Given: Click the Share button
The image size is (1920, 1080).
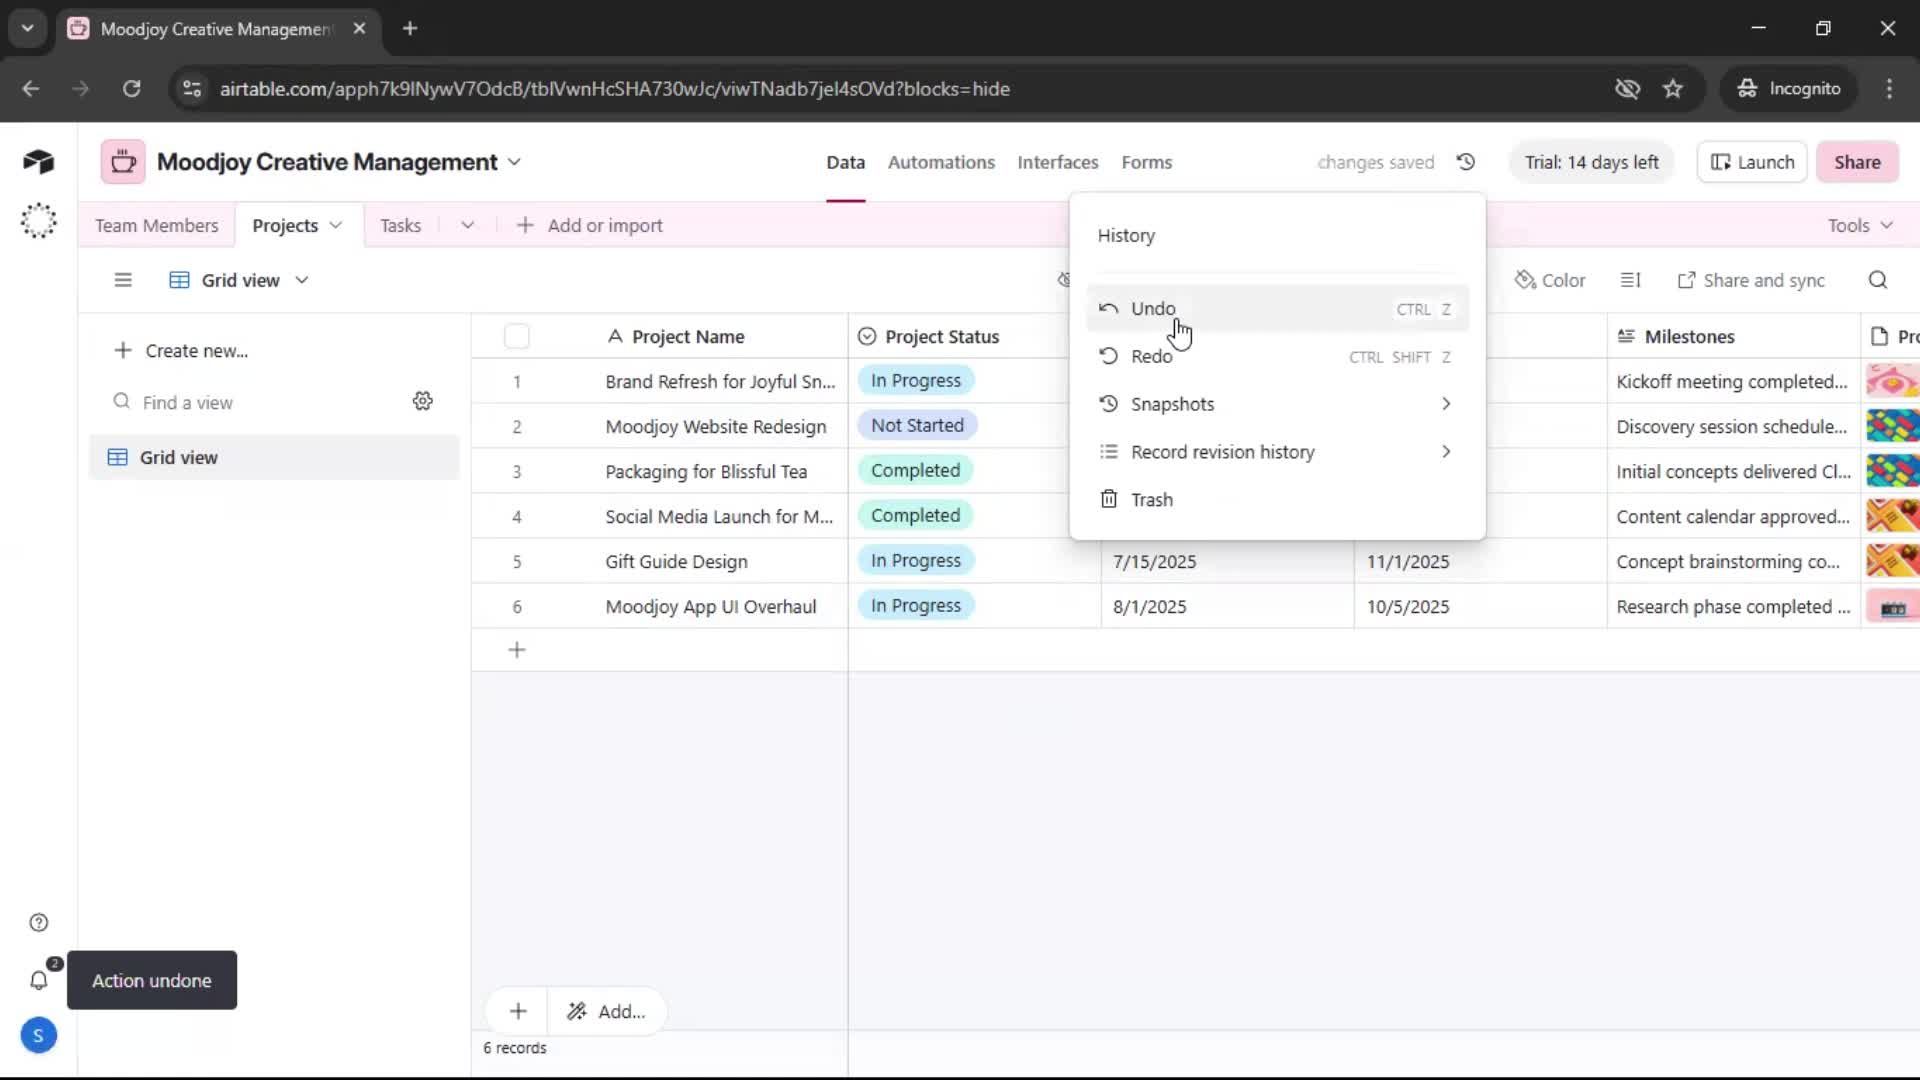Looking at the screenshot, I should (x=1857, y=162).
